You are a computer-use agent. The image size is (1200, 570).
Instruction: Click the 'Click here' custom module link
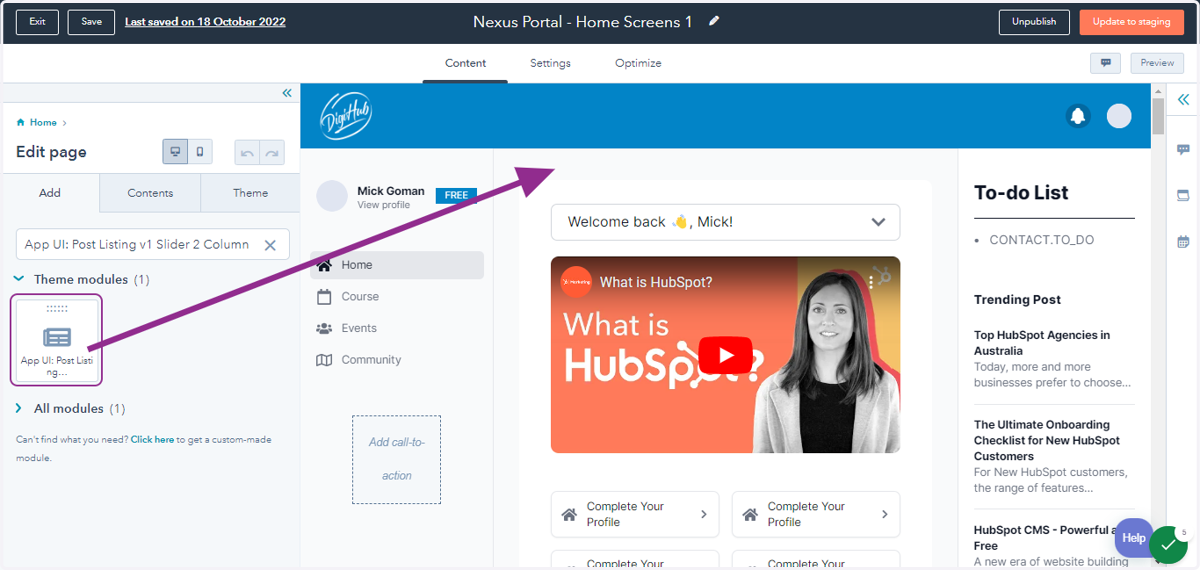pos(152,439)
